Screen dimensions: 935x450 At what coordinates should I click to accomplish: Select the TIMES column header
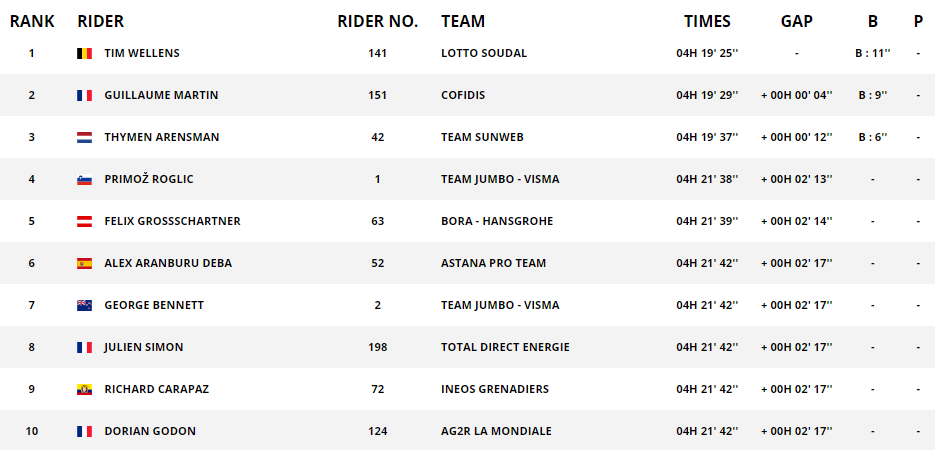tap(707, 21)
